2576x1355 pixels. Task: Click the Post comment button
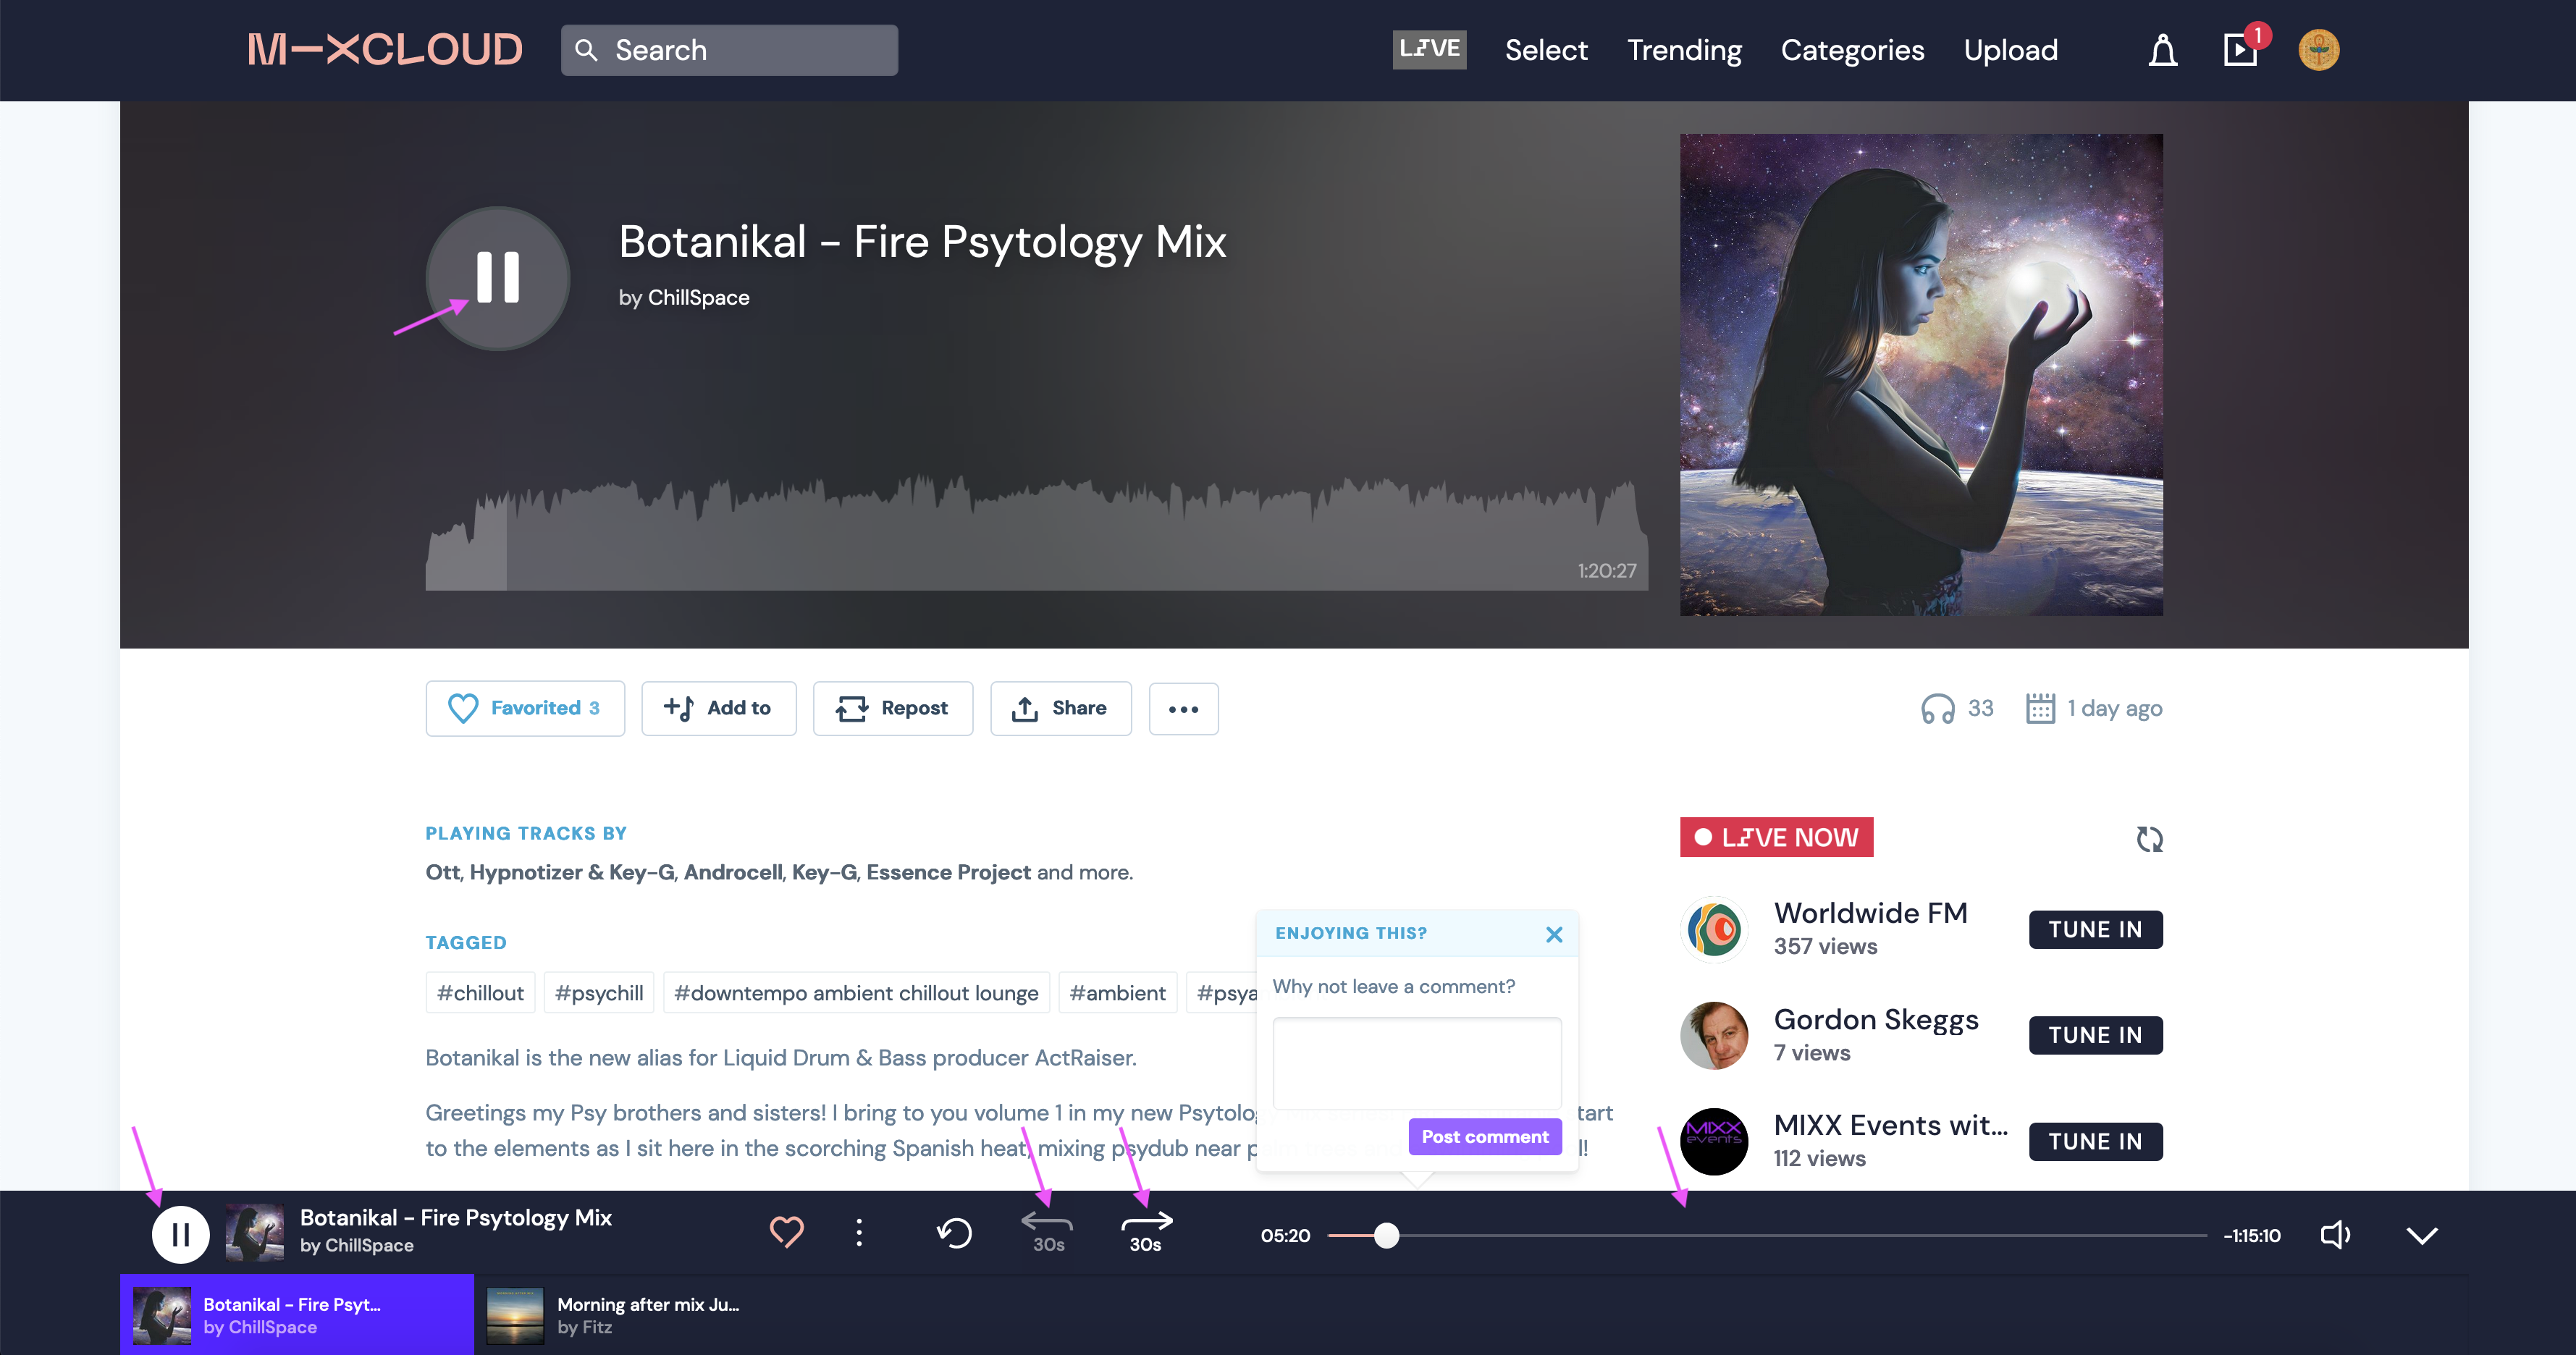pos(1484,1136)
